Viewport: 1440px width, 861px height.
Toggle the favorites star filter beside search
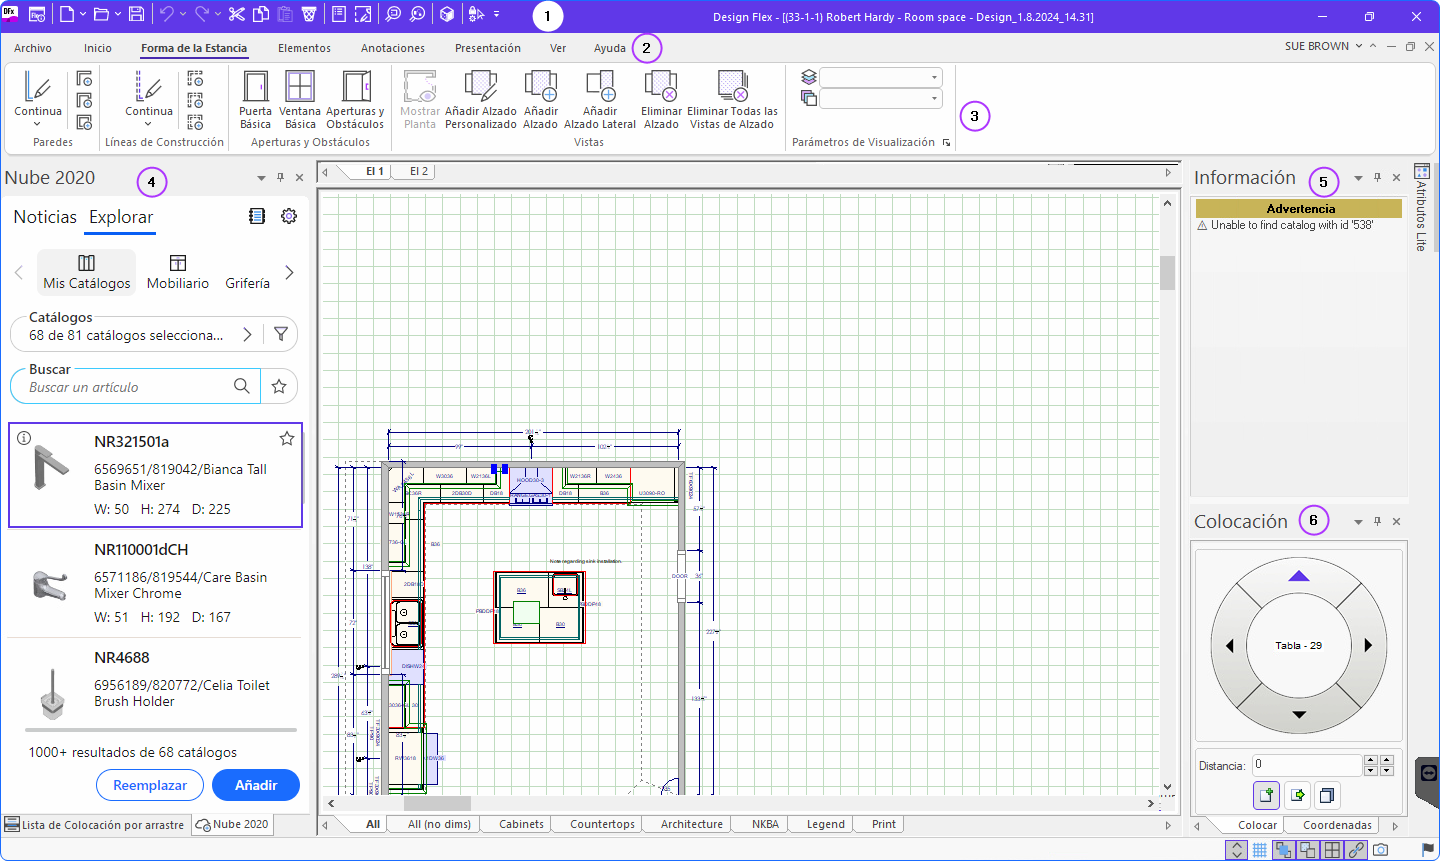[279, 386]
